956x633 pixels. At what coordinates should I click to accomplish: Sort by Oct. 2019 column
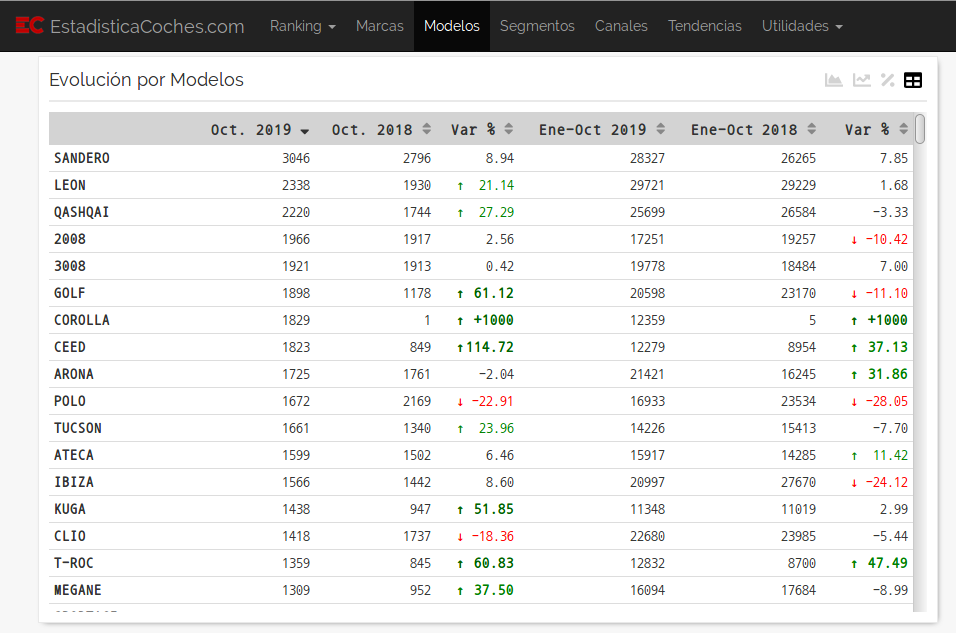(260, 129)
